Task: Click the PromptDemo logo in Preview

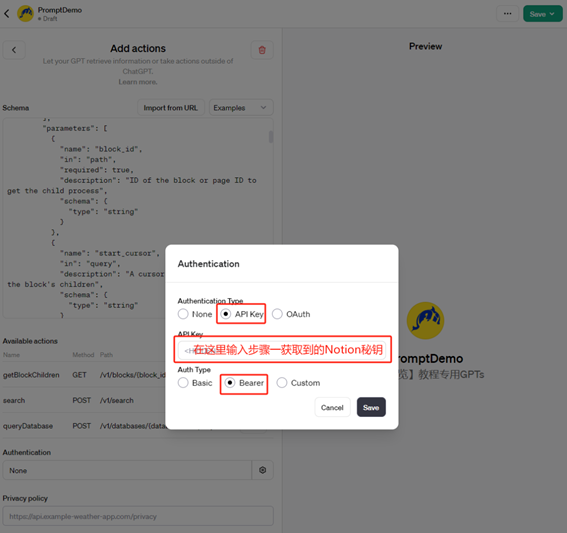Action: click(x=425, y=320)
